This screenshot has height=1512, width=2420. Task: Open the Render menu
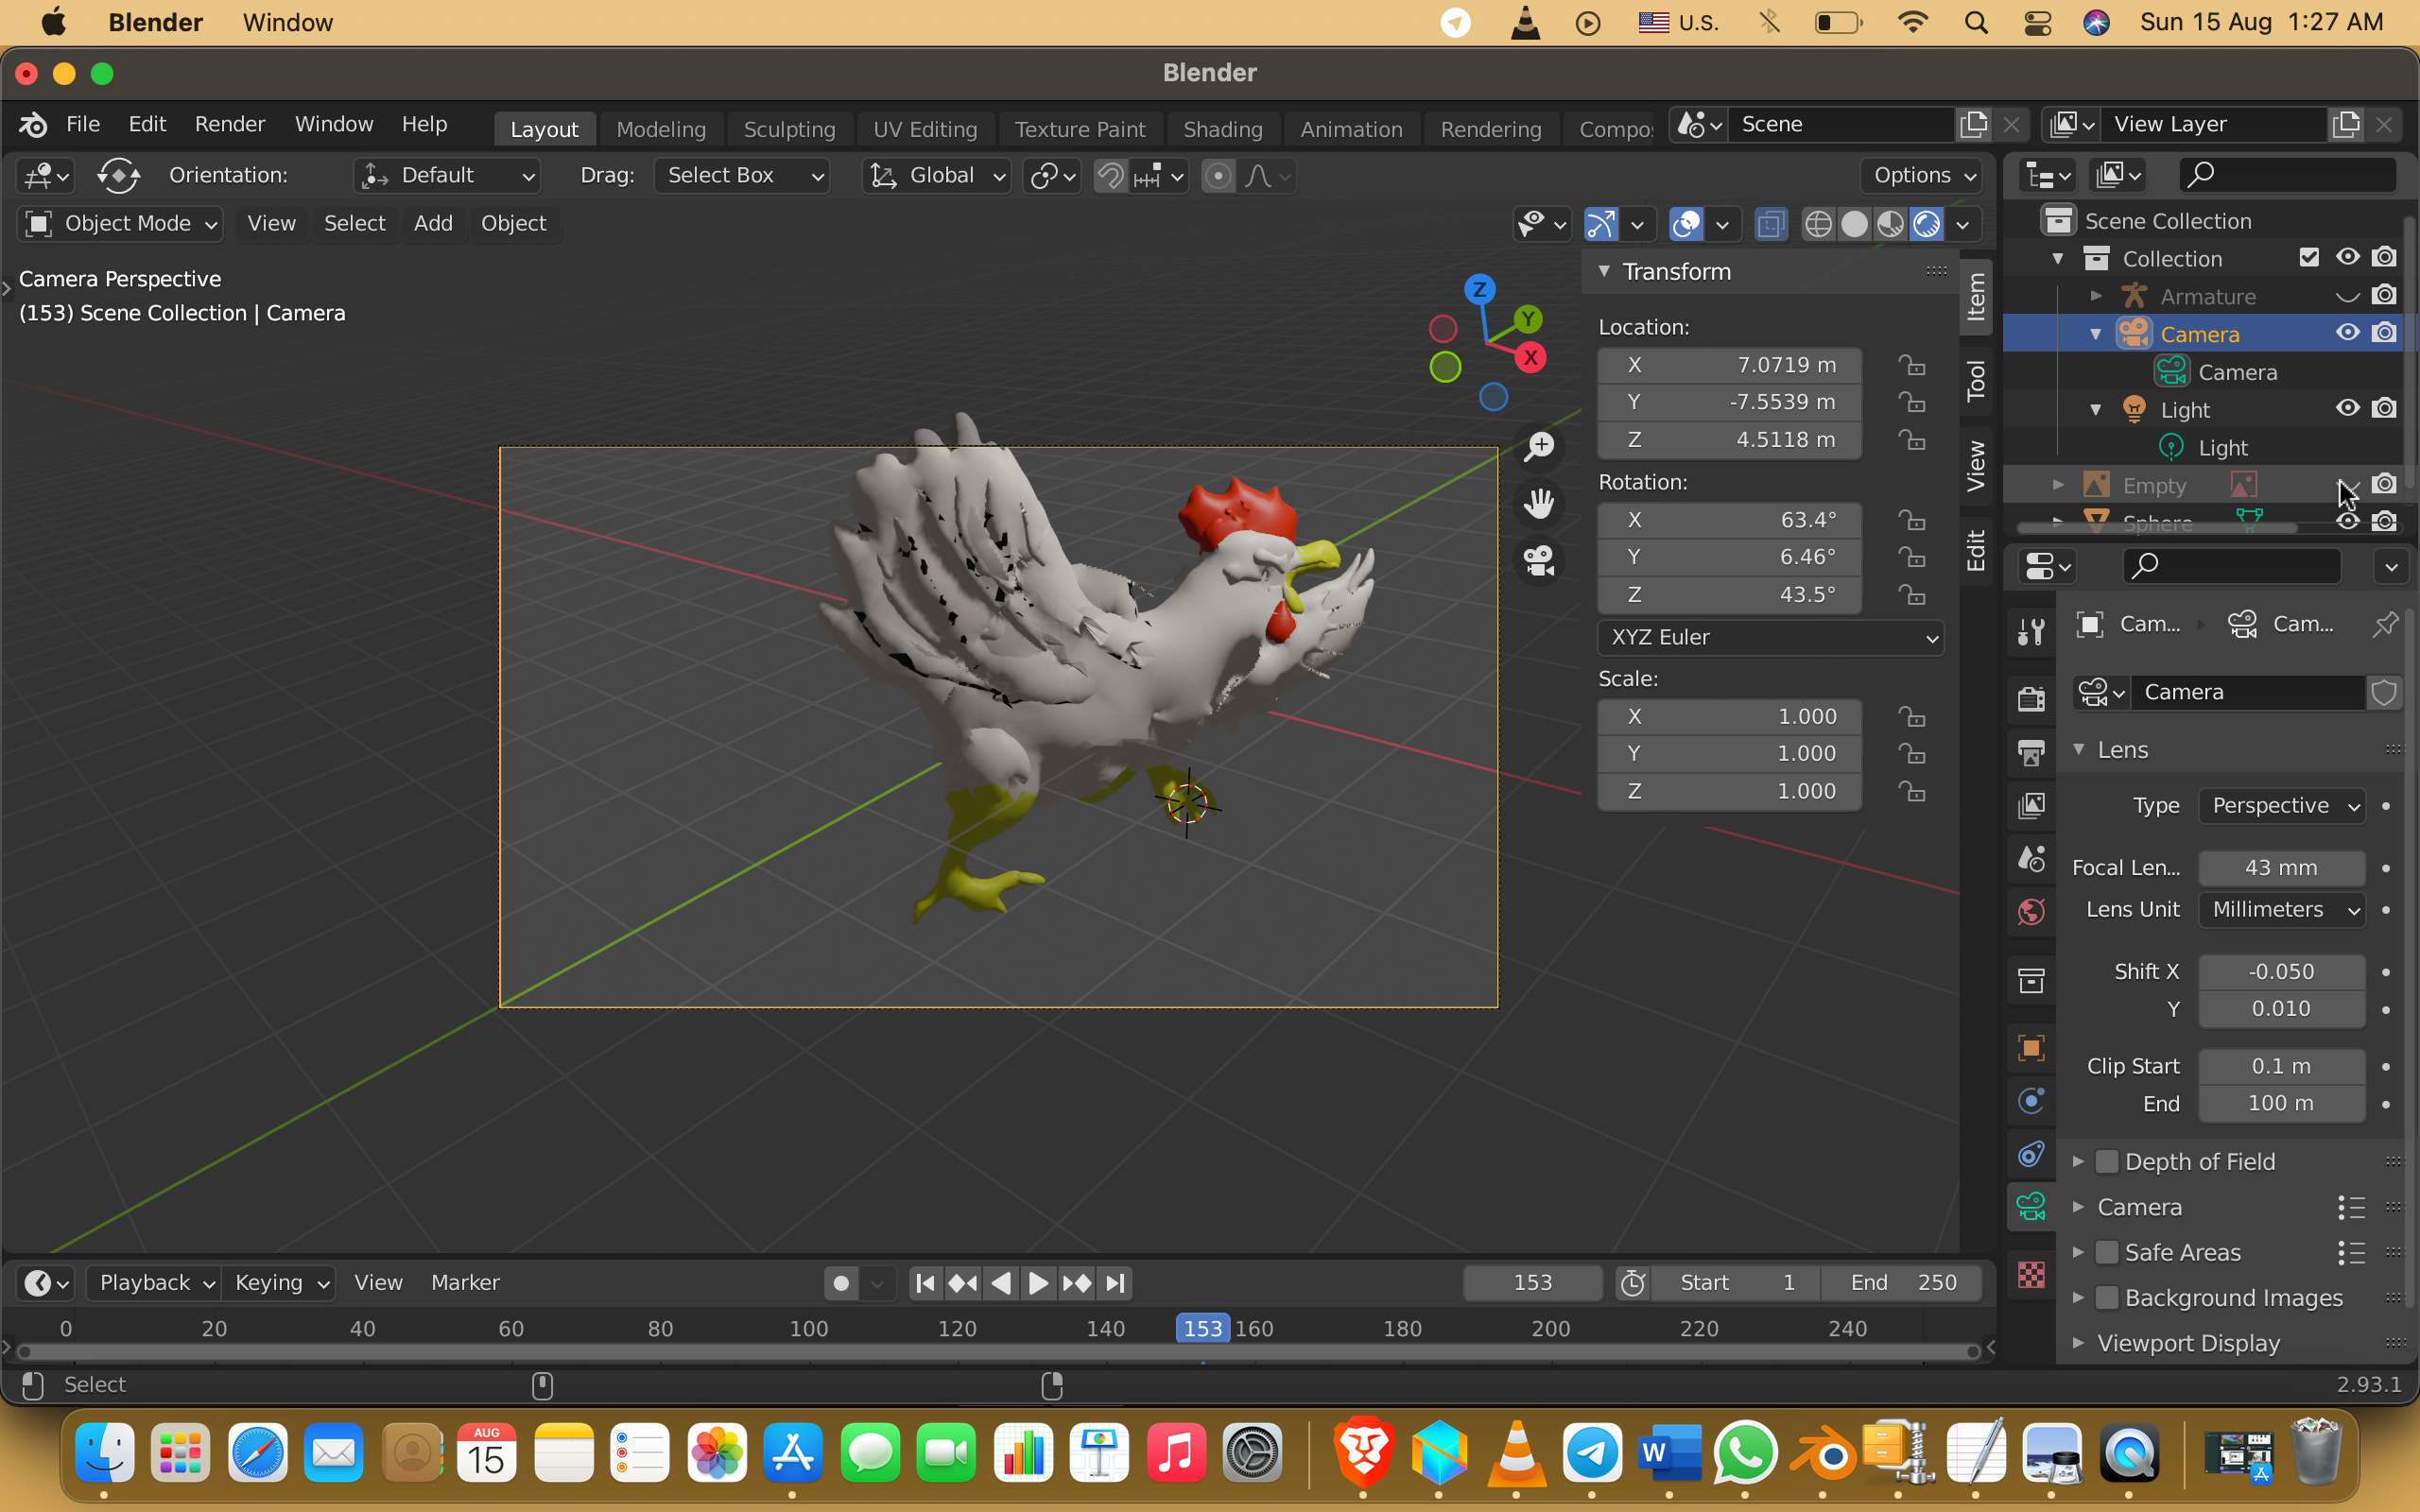click(230, 124)
